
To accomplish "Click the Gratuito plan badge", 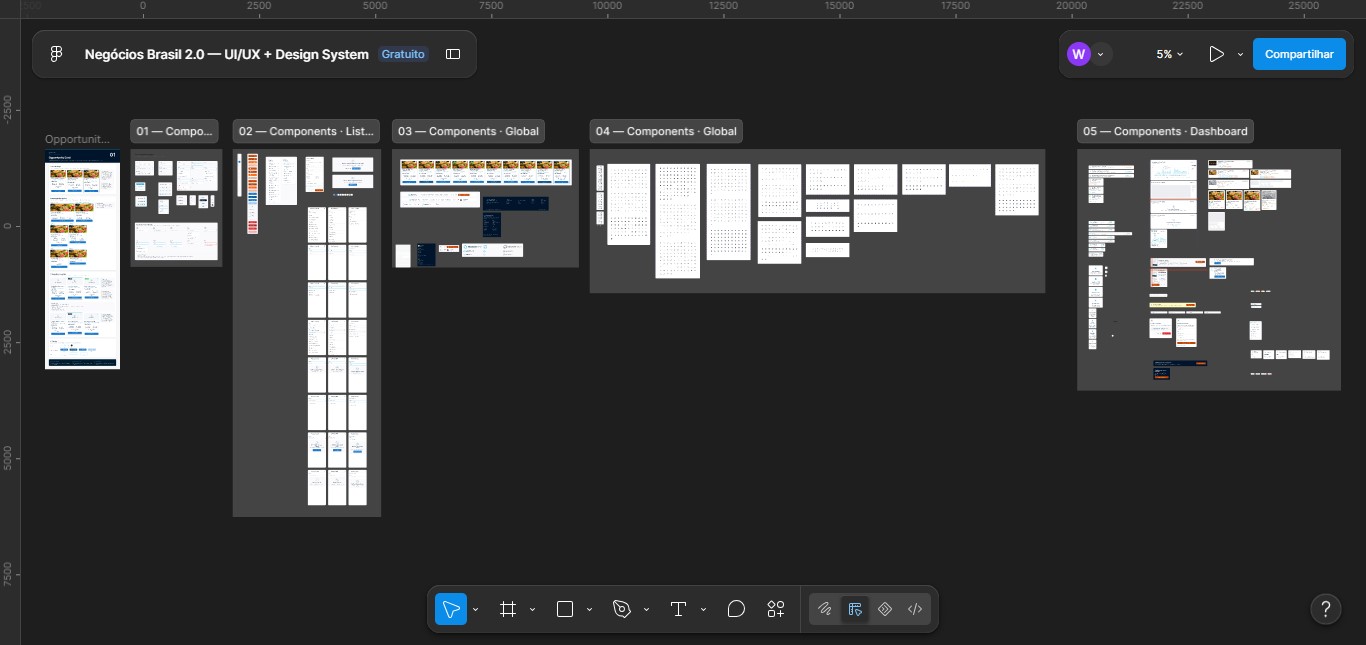I will point(403,54).
